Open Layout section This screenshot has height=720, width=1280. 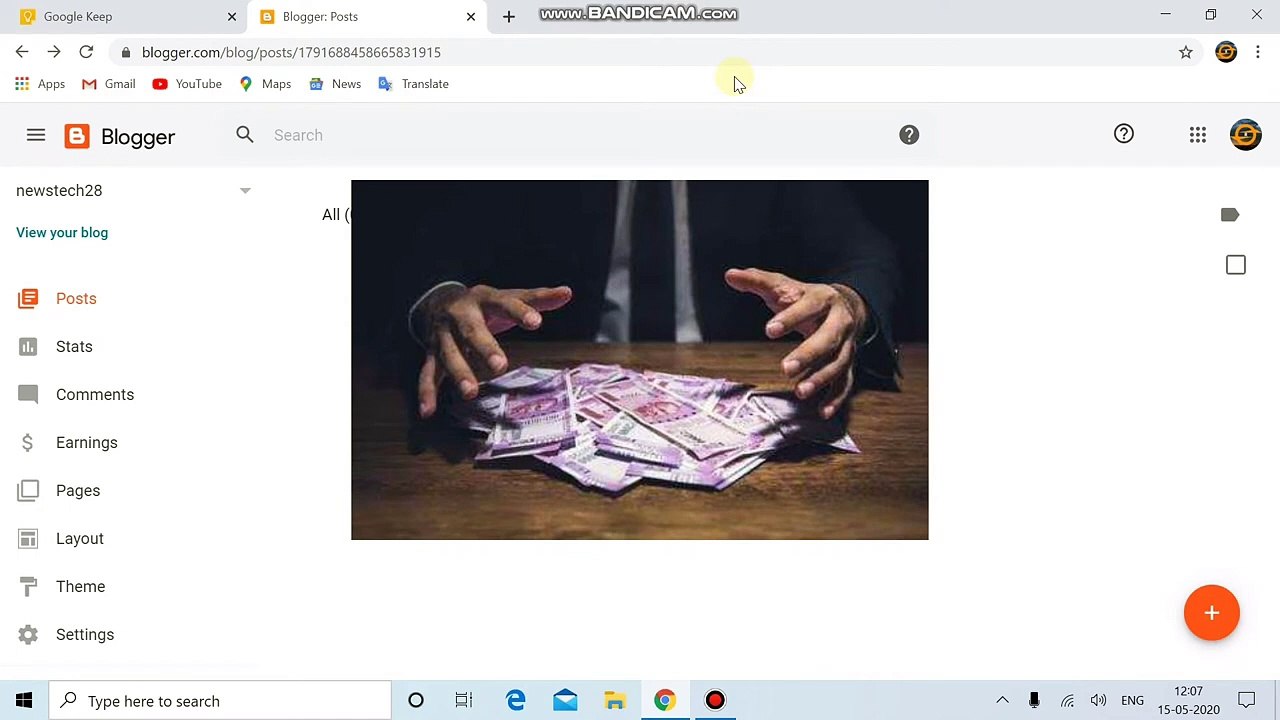coord(80,539)
